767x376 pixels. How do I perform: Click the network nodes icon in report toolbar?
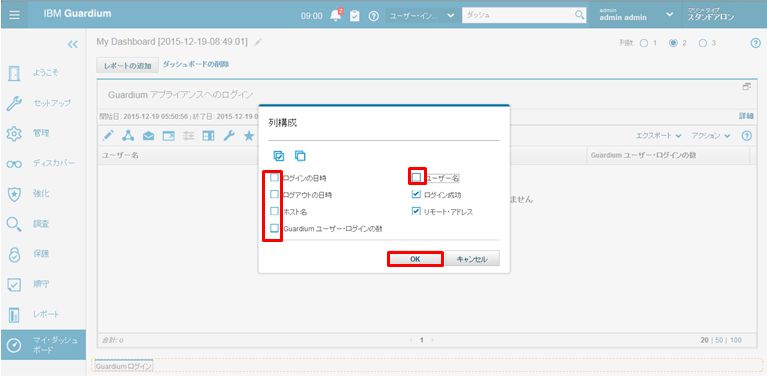pyautogui.click(x=128, y=136)
